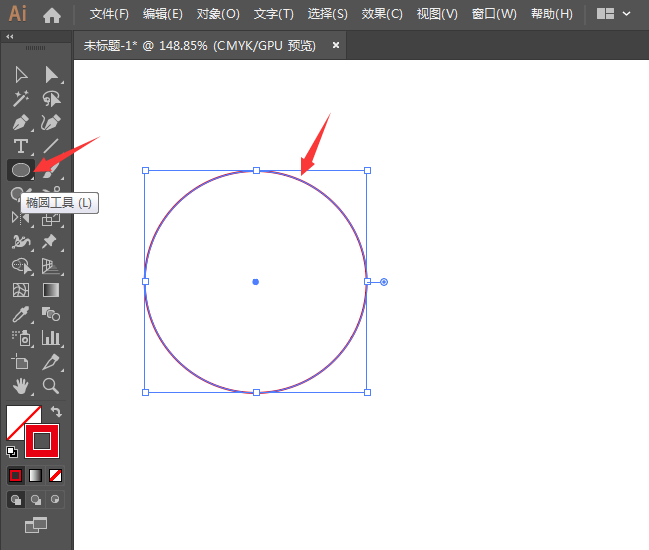Activate the Pen tool
Screen dimensions: 649x550
click(21, 123)
